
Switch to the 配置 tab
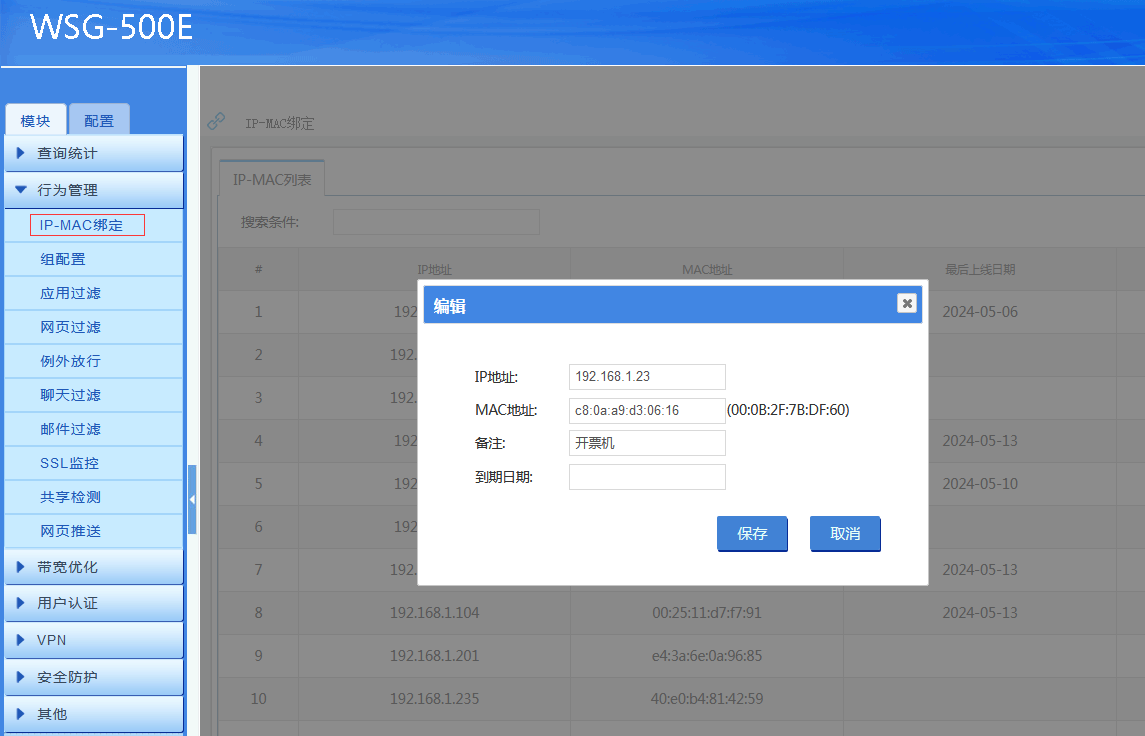pos(99,121)
